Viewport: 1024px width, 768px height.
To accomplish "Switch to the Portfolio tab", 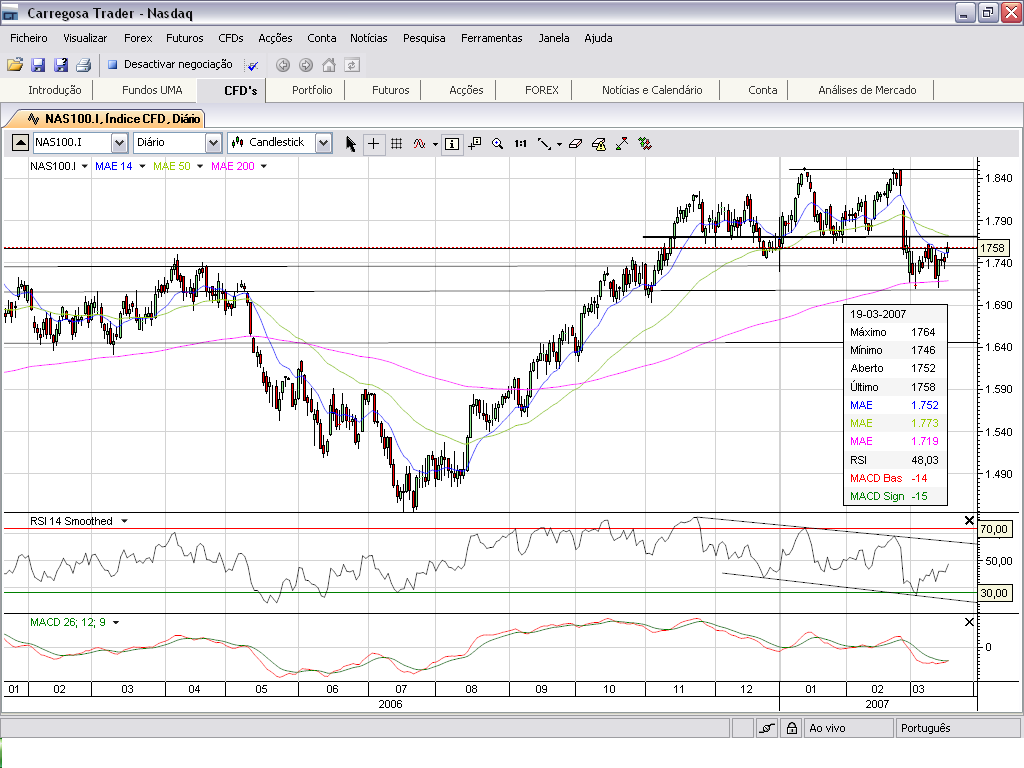I will click(x=312, y=90).
